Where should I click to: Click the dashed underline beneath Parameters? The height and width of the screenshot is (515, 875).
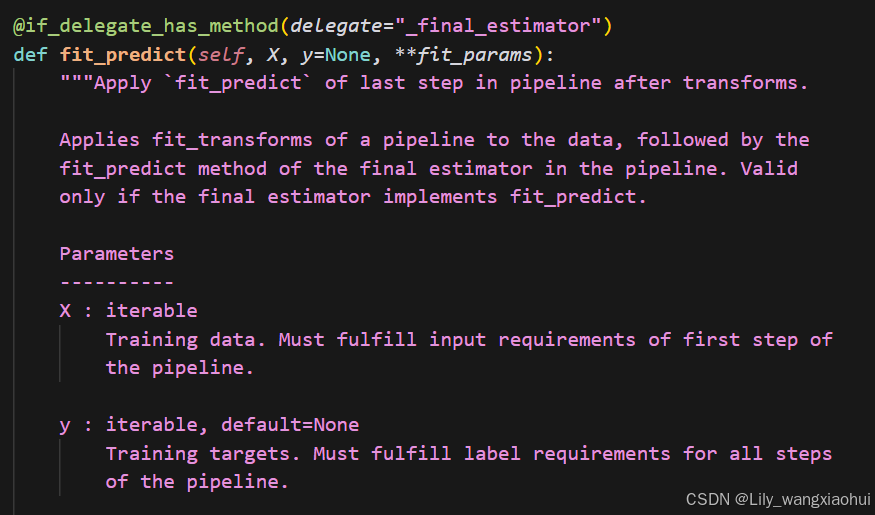coord(117,282)
